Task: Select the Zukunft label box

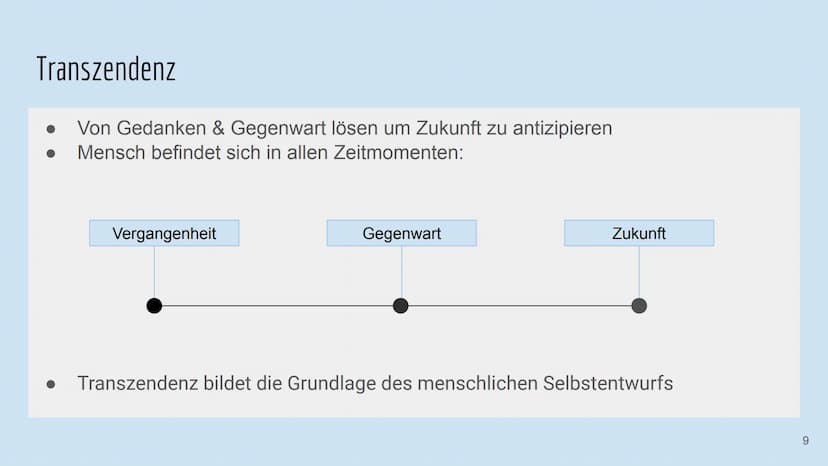Action: pyautogui.click(x=639, y=233)
